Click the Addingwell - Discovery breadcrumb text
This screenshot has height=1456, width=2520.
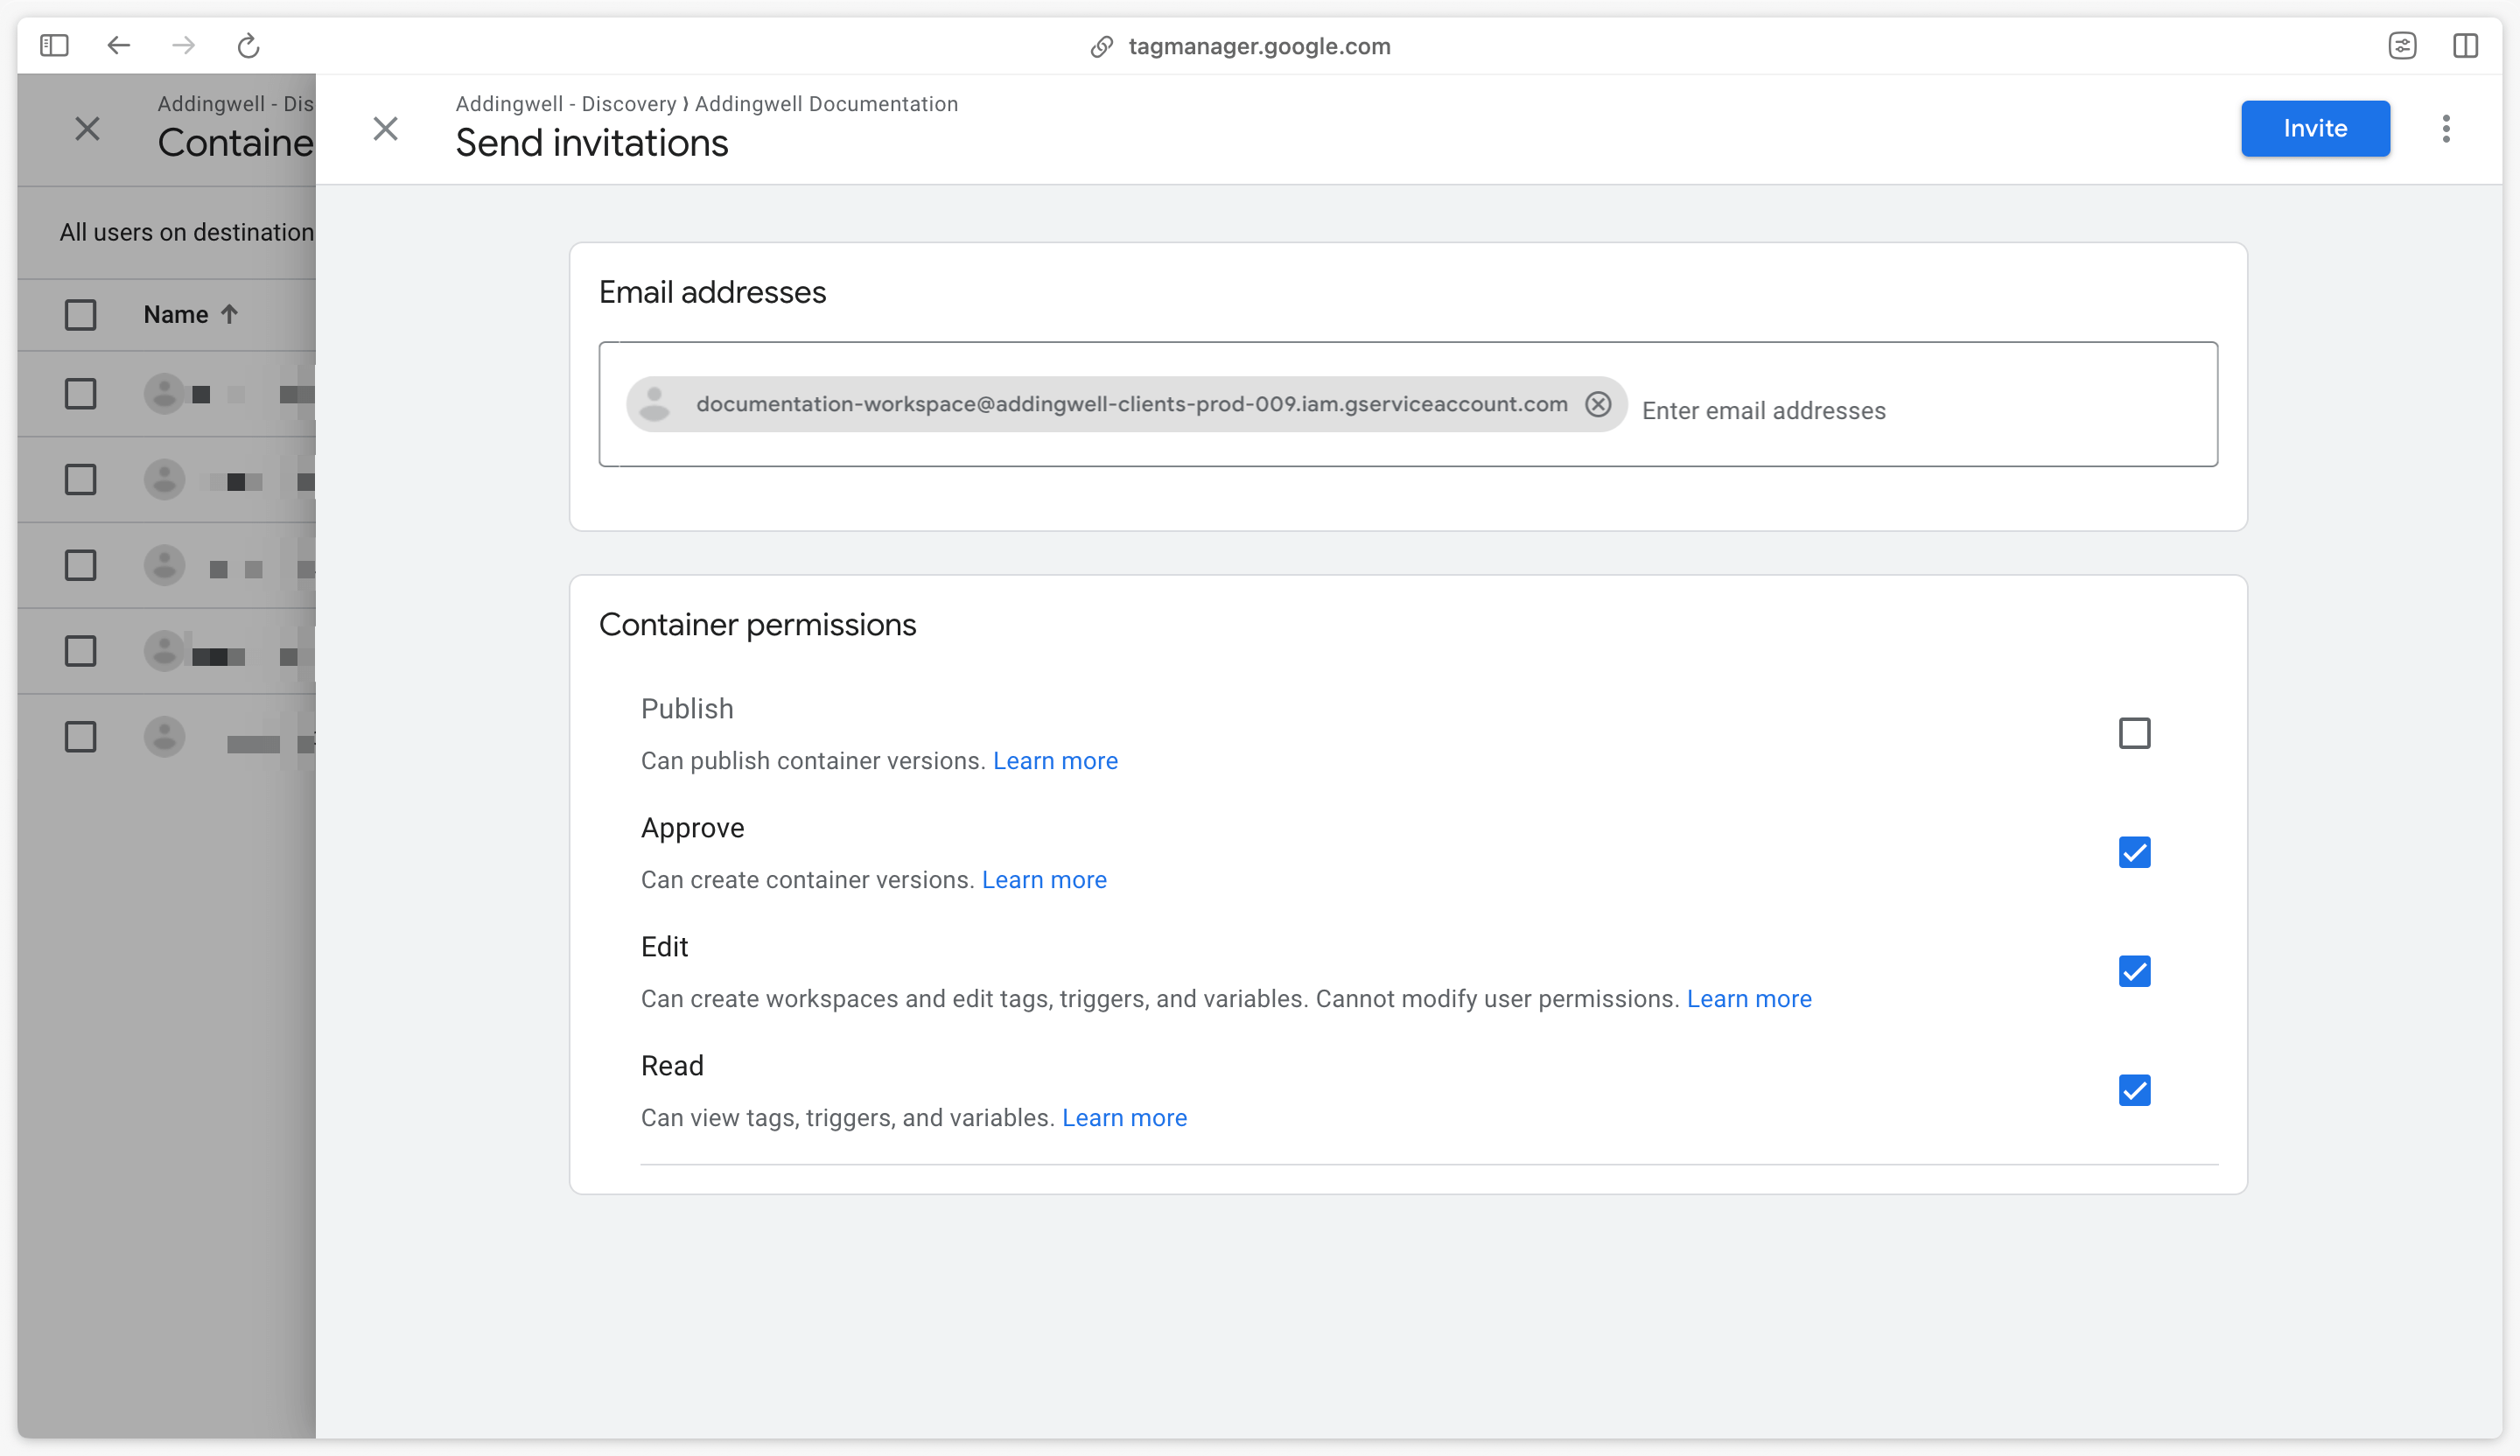[x=566, y=104]
